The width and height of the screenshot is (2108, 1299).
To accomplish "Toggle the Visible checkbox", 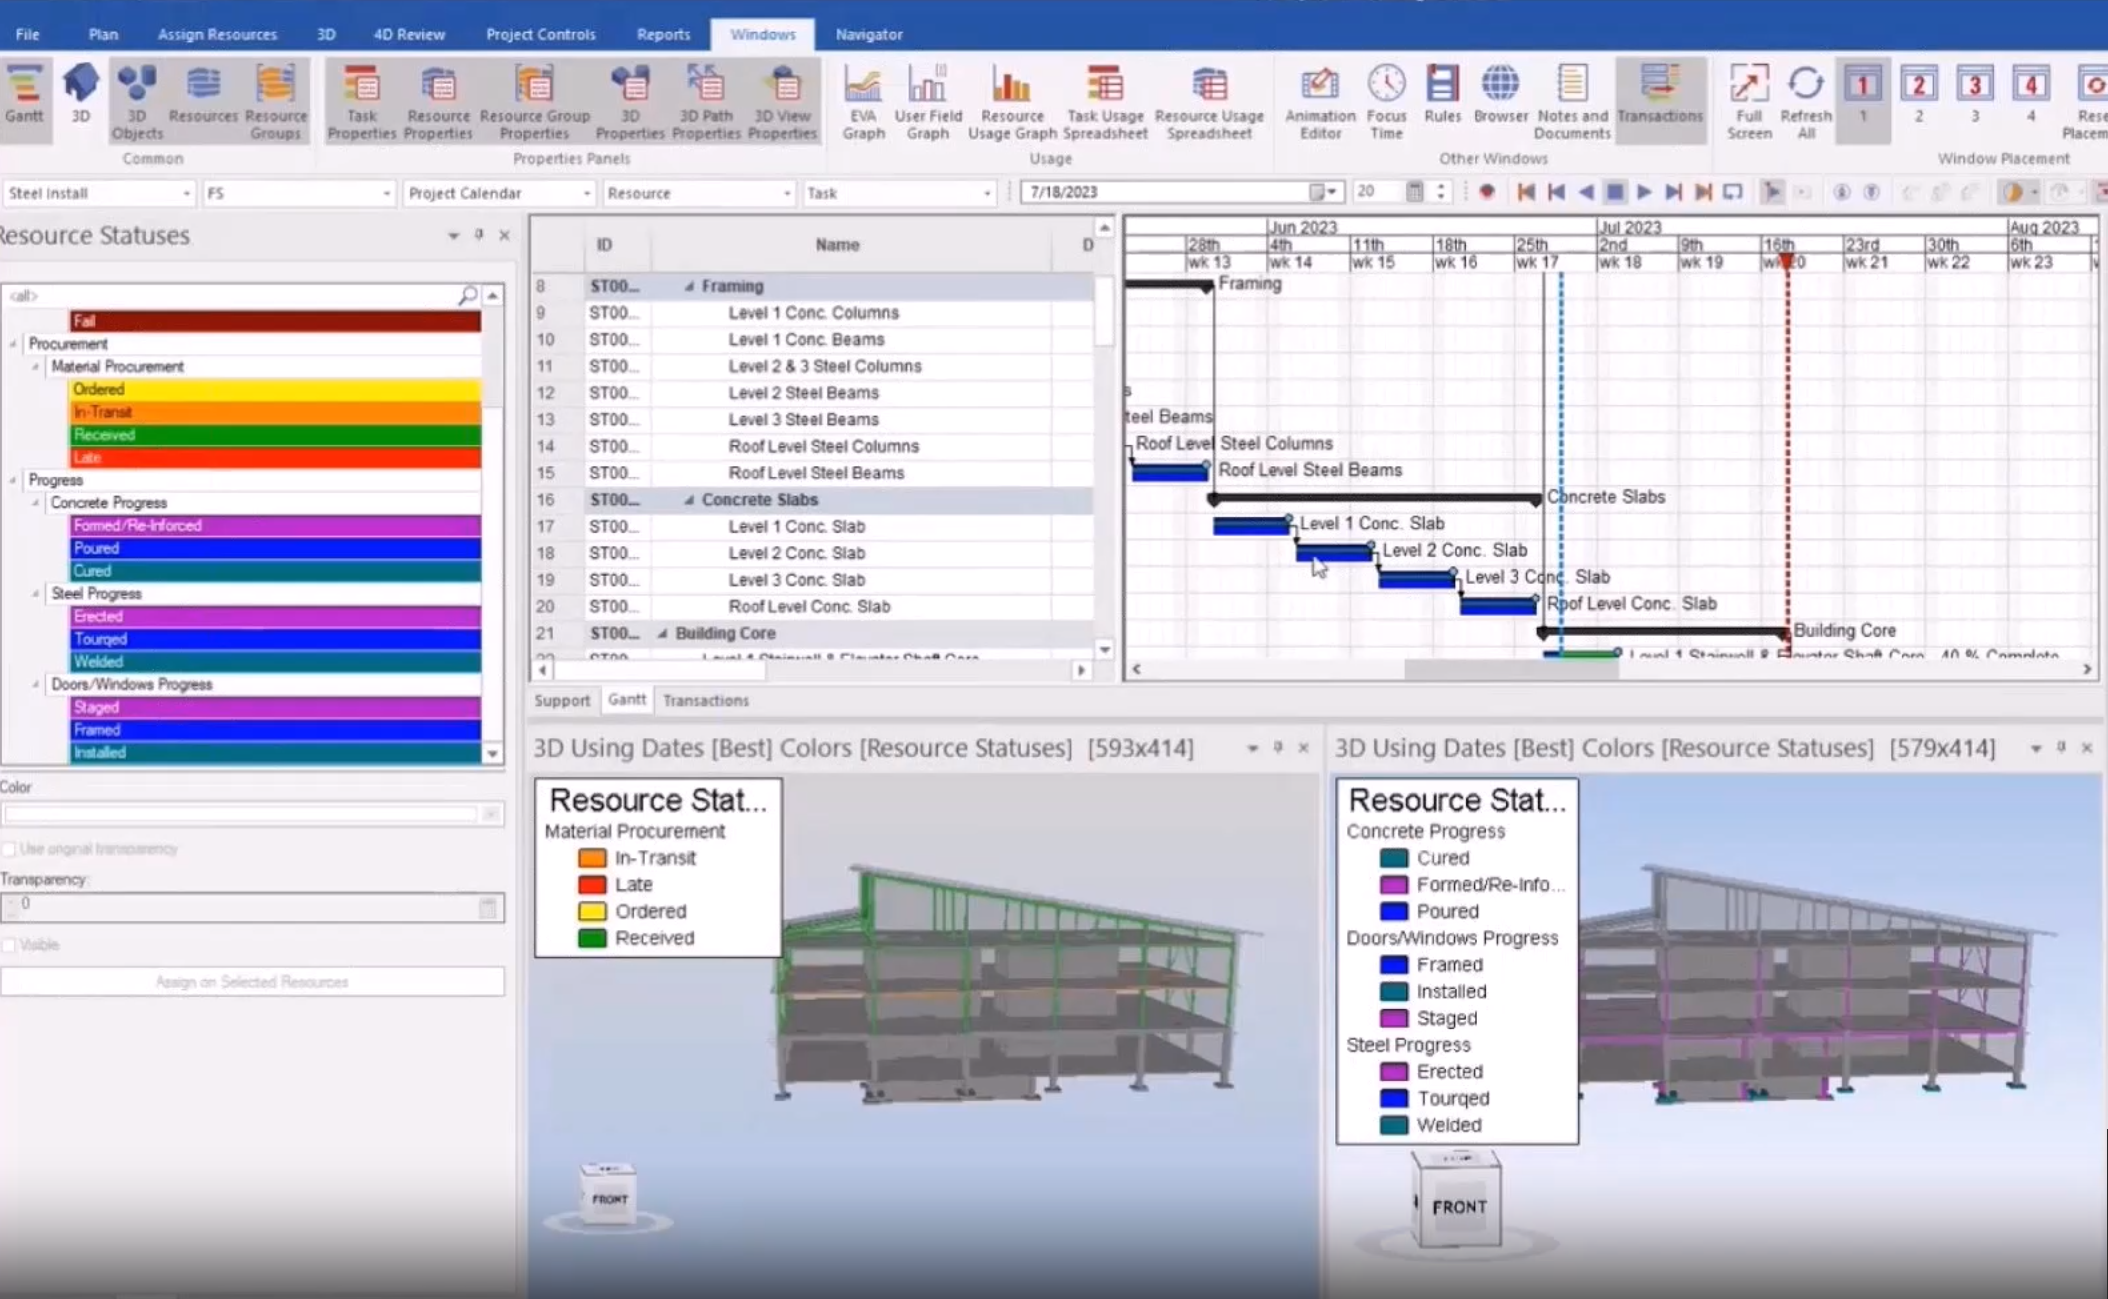I will coord(10,945).
